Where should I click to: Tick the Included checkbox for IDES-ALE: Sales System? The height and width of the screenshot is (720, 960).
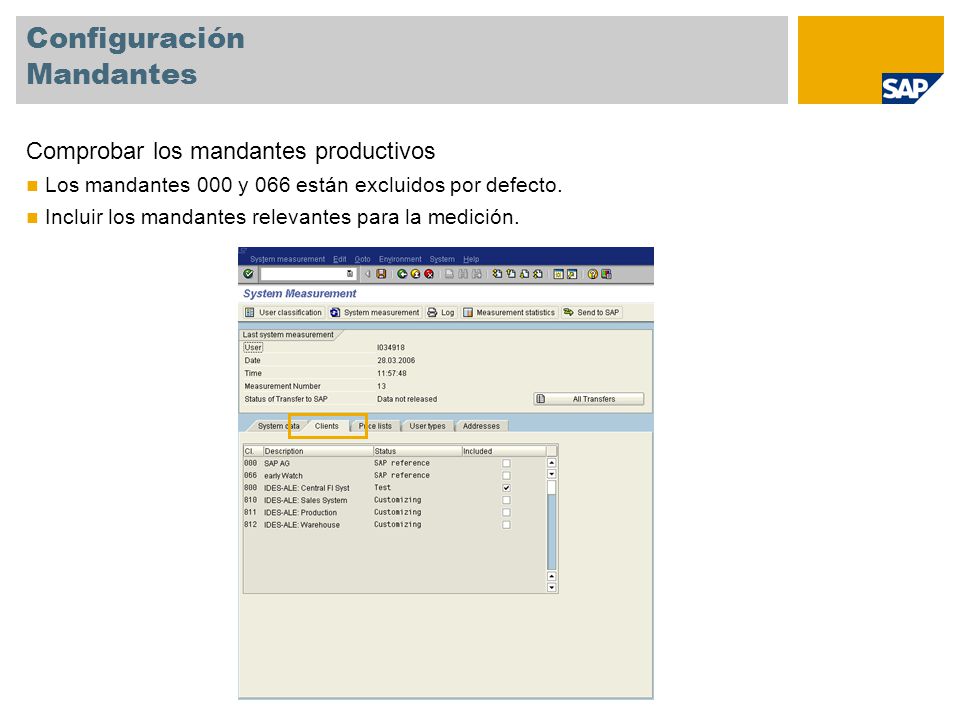click(x=506, y=500)
